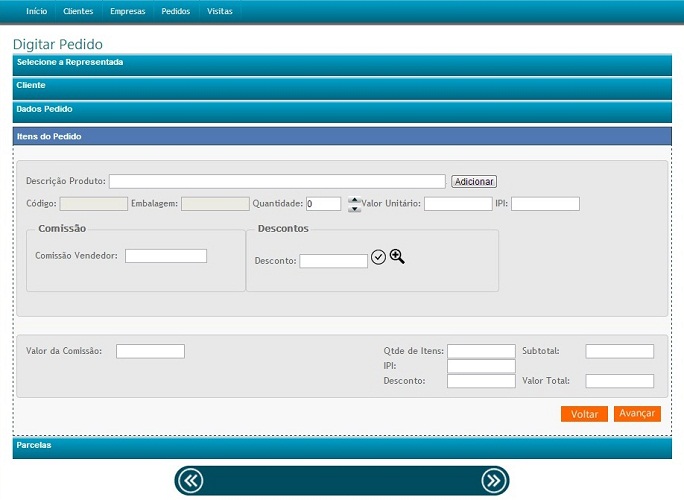The image size is (684, 500).
Task: Expand the Parcelas section
Action: pos(342,448)
